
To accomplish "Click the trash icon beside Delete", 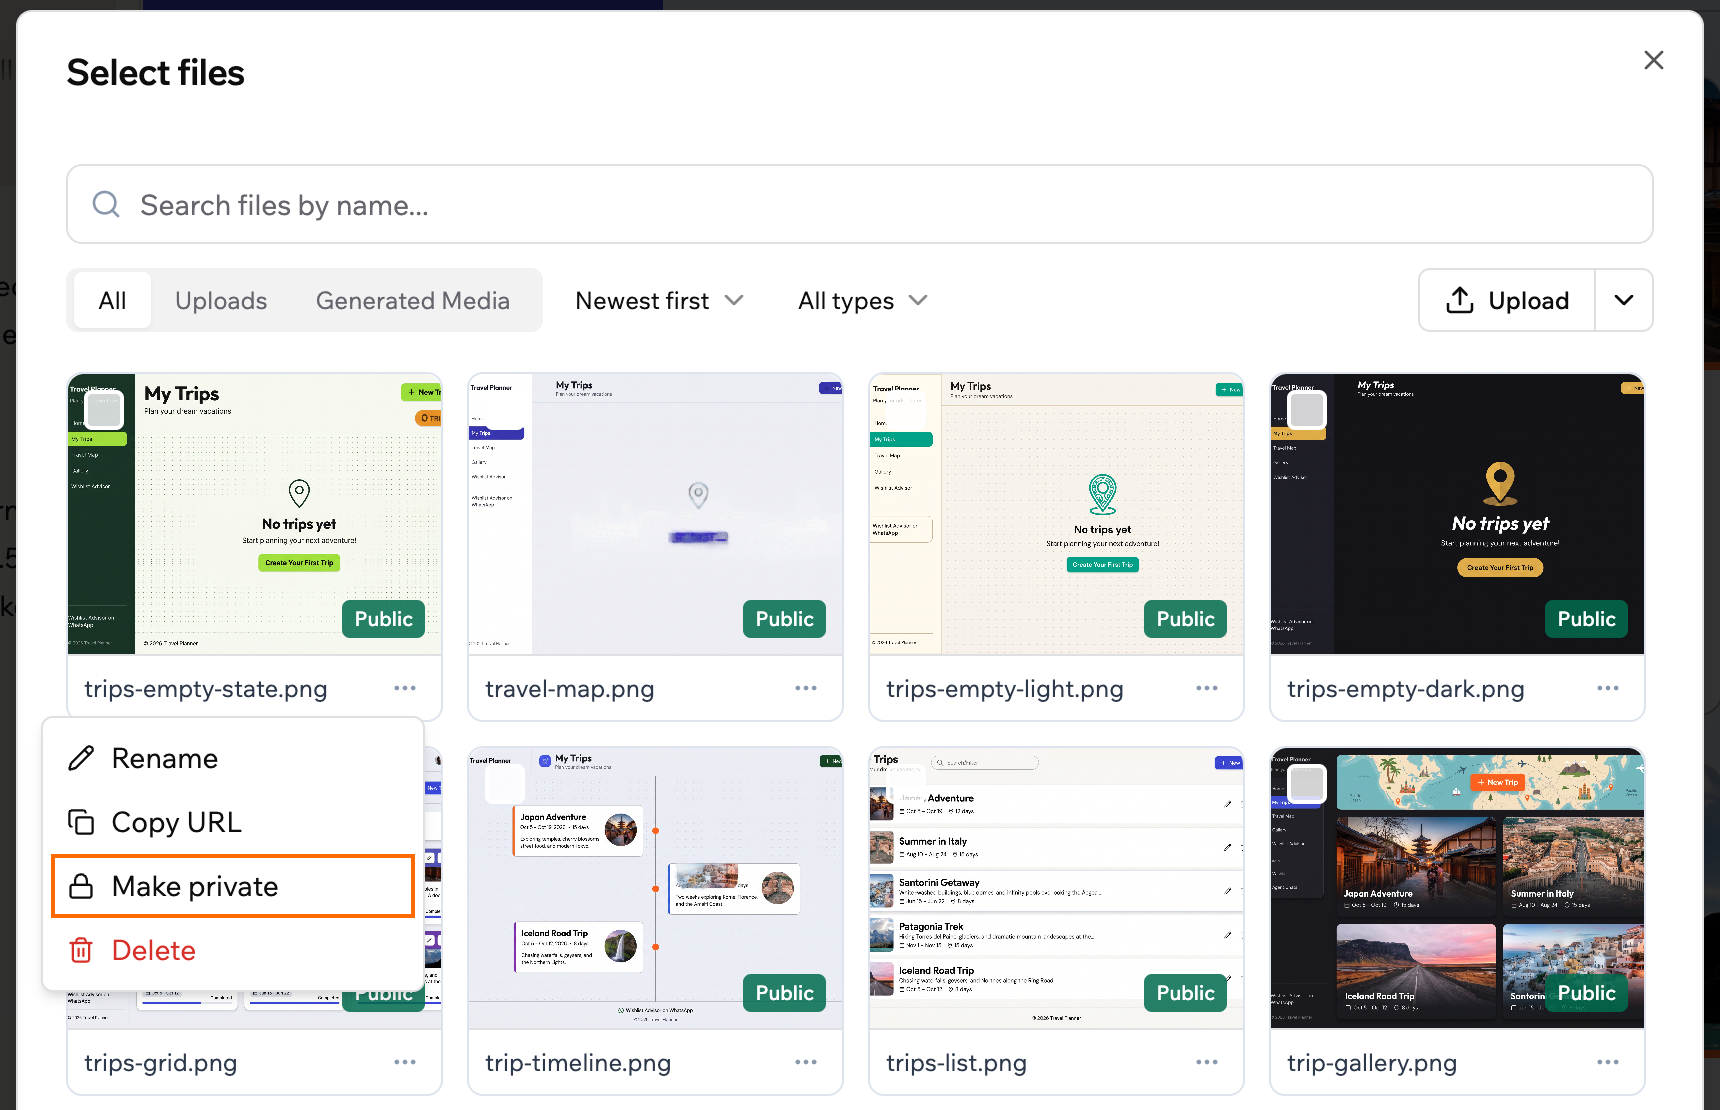I will click(x=81, y=950).
